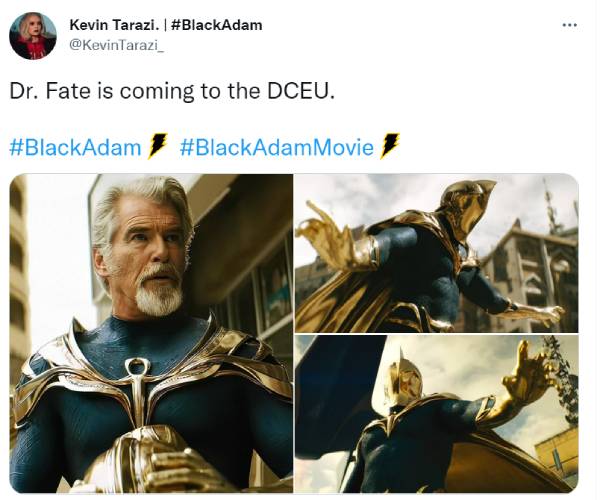Screen dimensions: 600x500
Task: Open the @KevinTarazi_ handle link
Action: pyautogui.click(x=116, y=45)
